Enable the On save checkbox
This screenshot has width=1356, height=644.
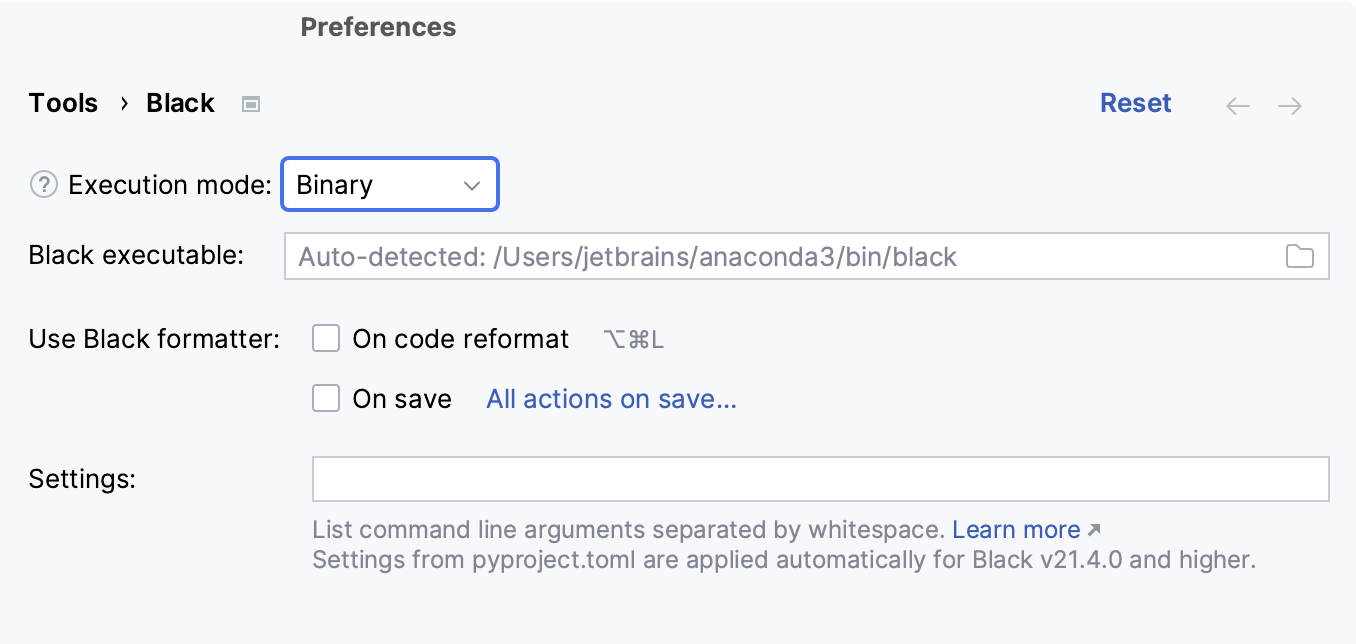[x=325, y=398]
